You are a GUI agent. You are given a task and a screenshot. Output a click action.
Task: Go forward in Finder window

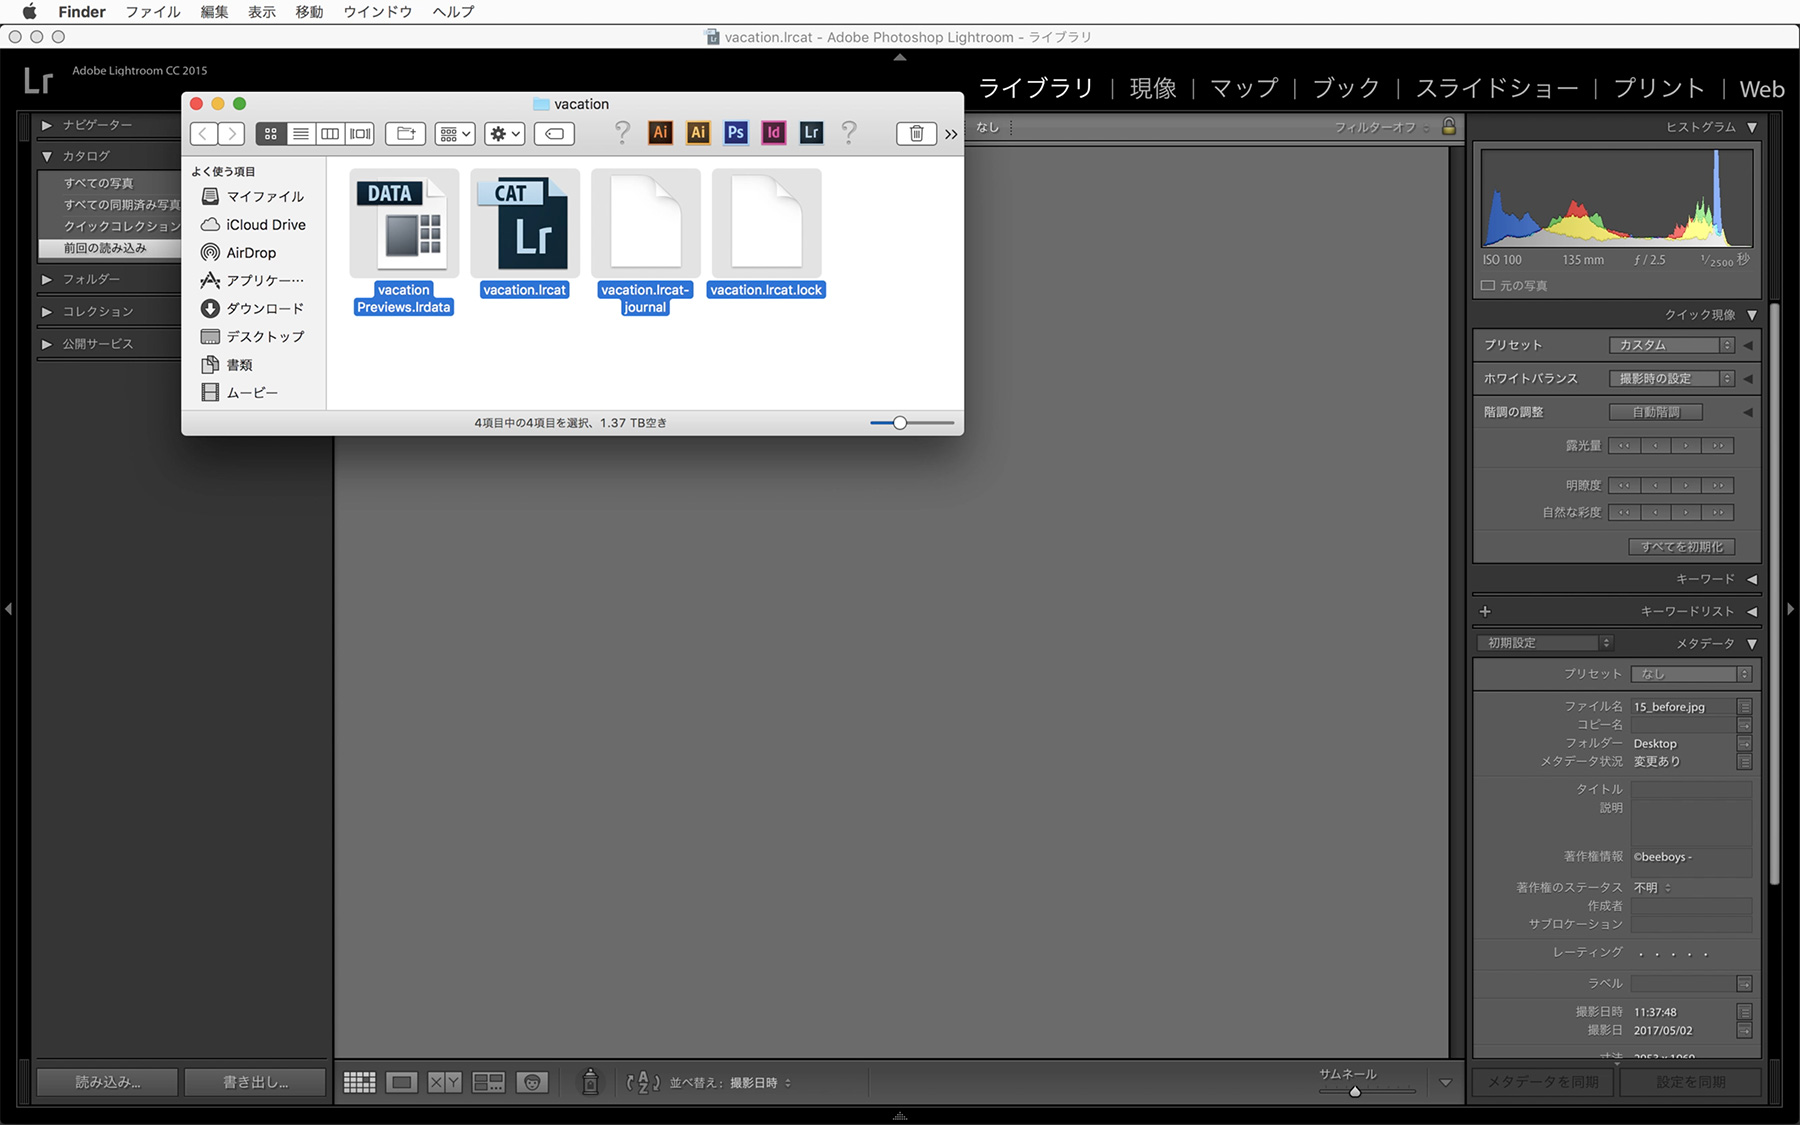(231, 133)
